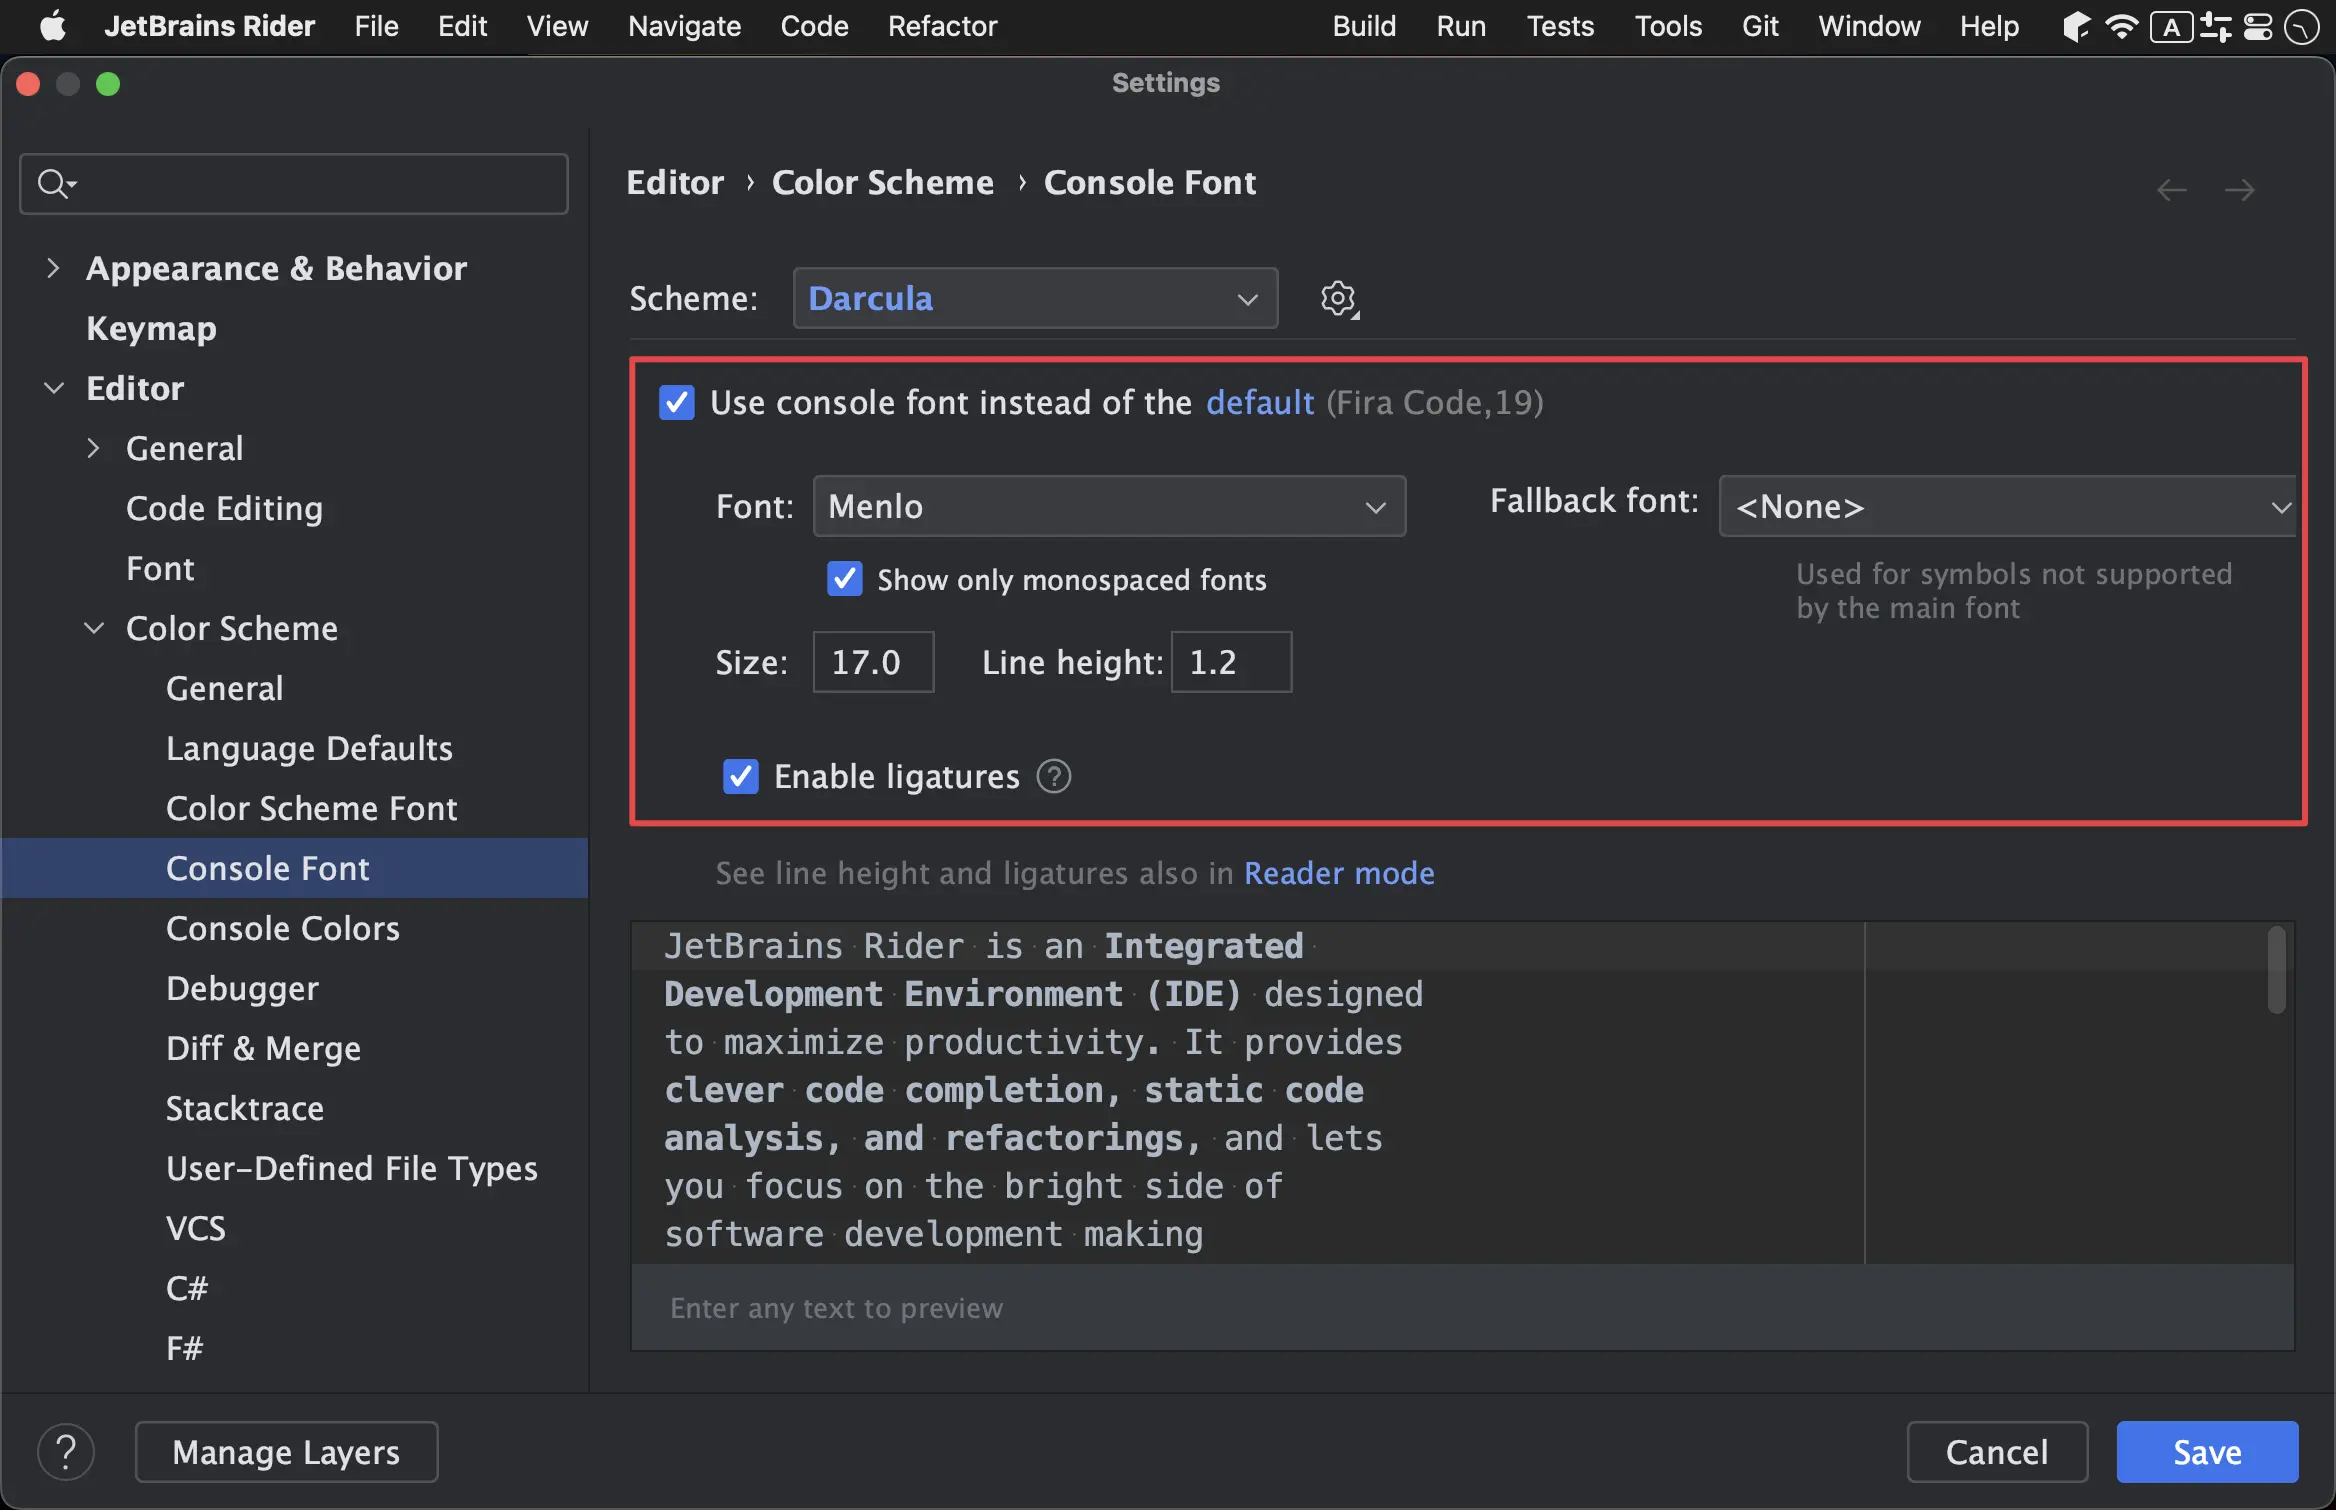Image resolution: width=2336 pixels, height=1510 pixels.
Task: Open the Navigate menu
Action: 684,26
